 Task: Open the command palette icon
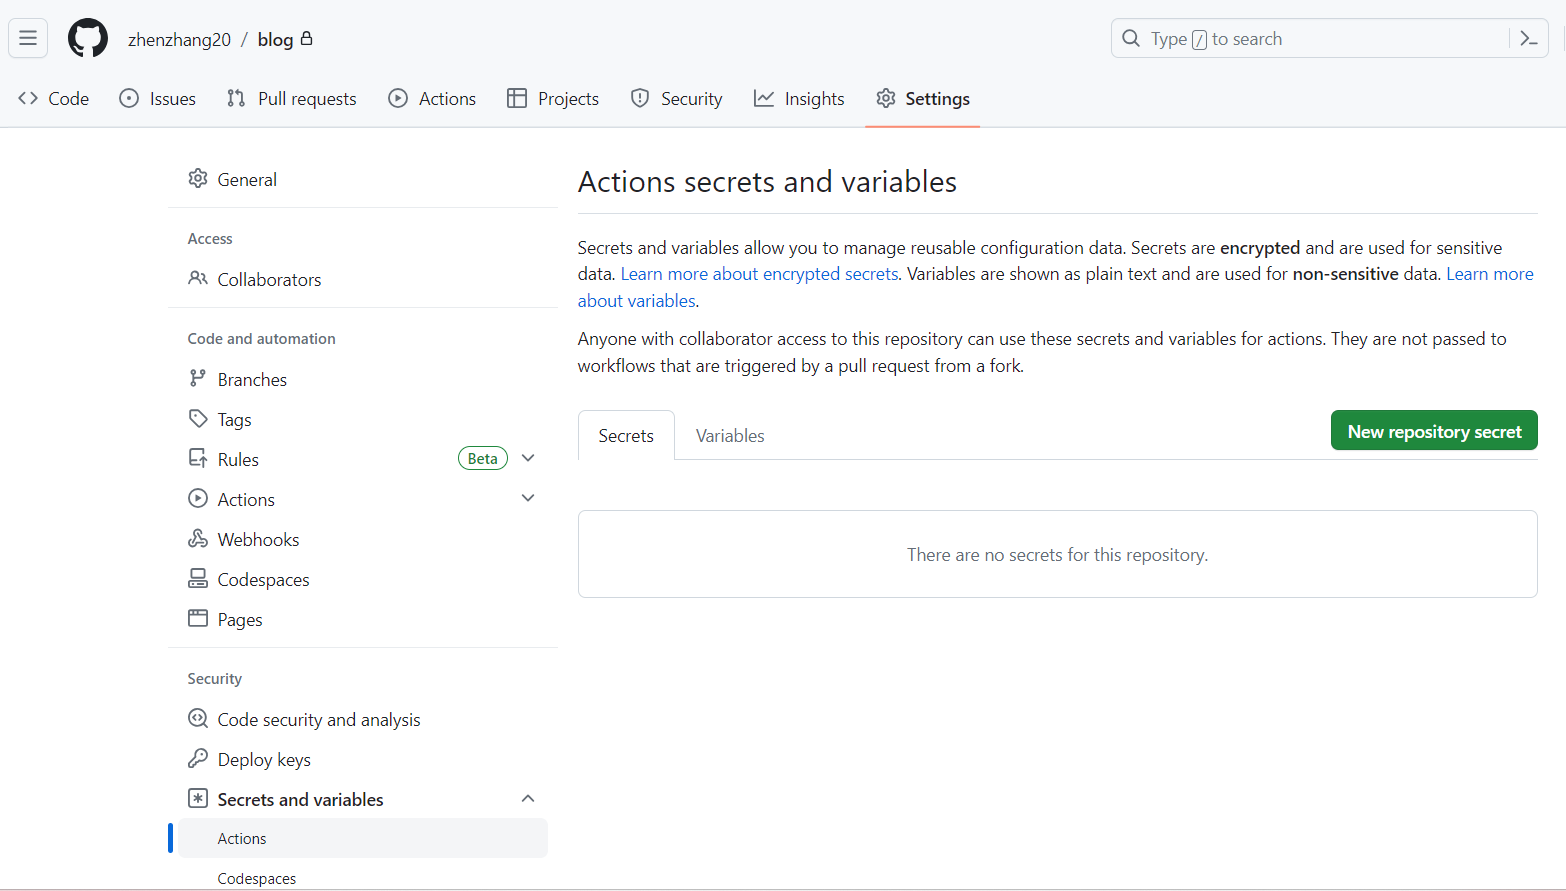point(1529,38)
